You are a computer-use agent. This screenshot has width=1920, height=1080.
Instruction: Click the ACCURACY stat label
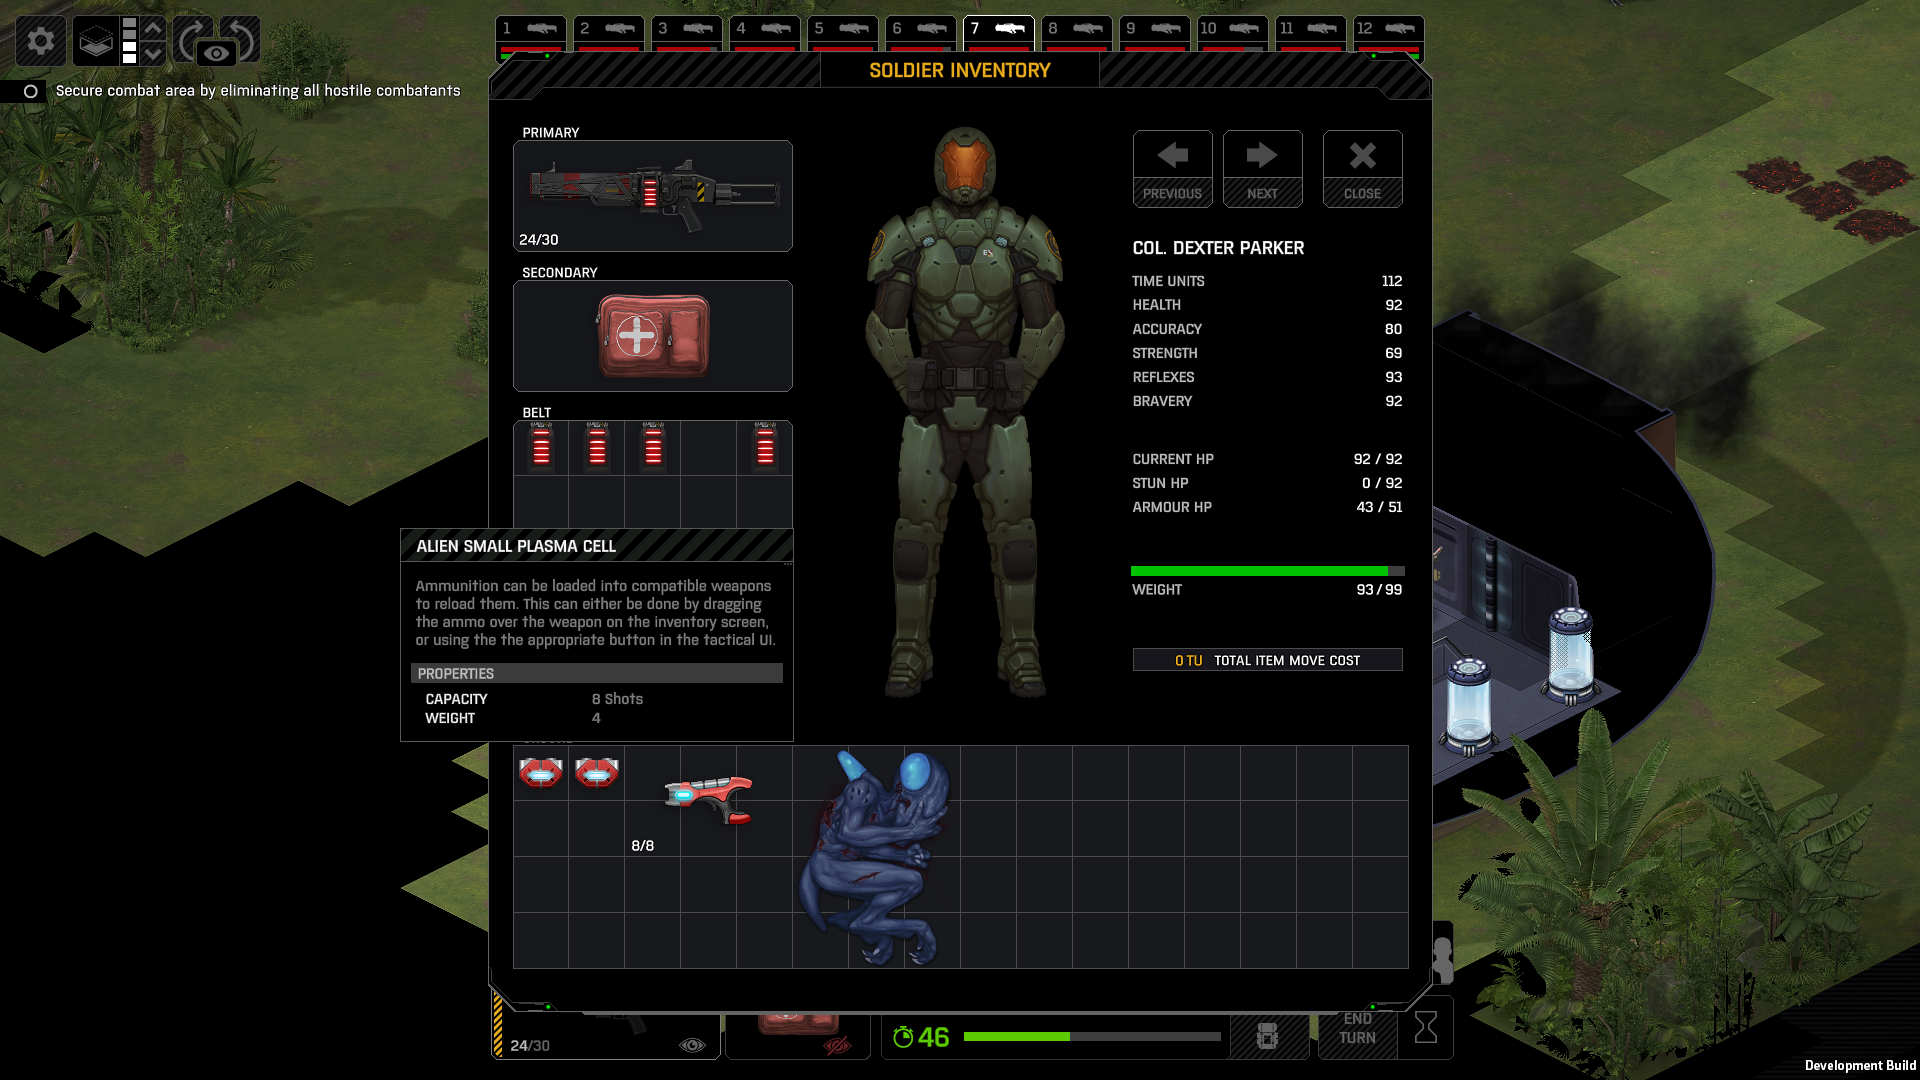[x=1167, y=329]
